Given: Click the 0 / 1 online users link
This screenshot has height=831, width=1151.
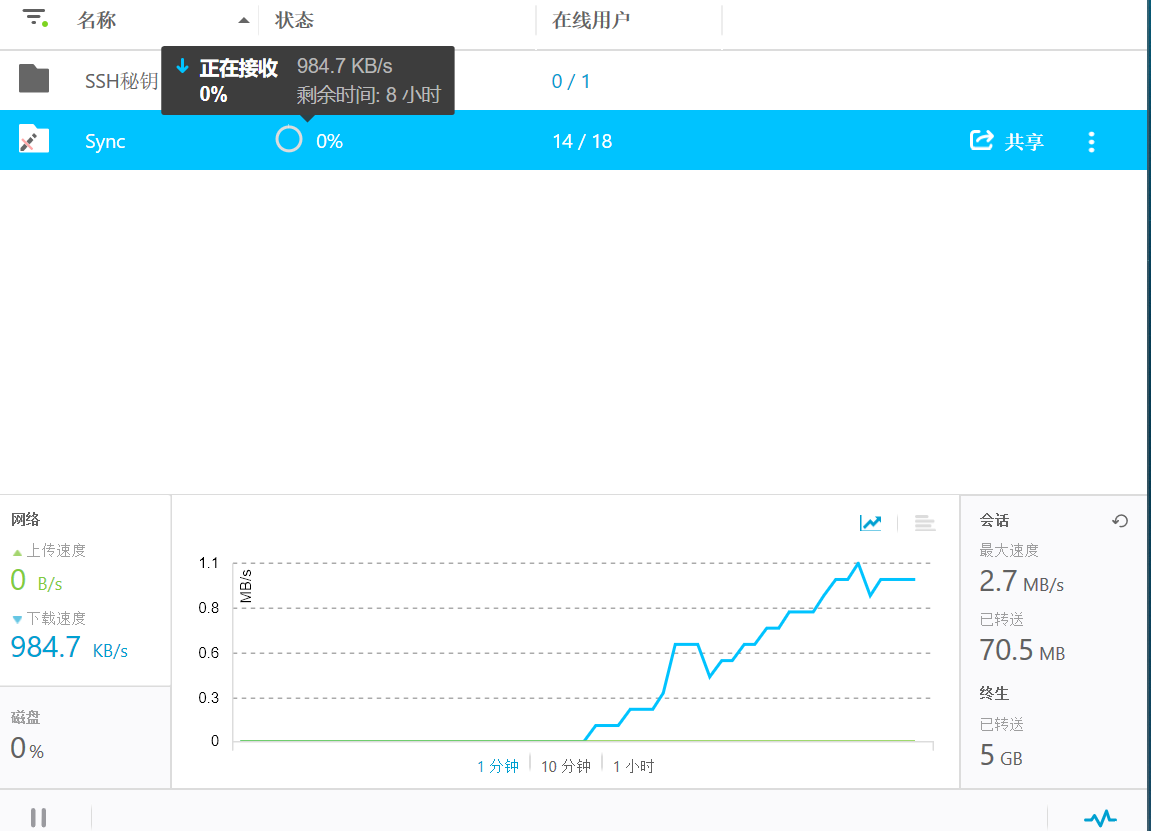Looking at the screenshot, I should 571,81.
